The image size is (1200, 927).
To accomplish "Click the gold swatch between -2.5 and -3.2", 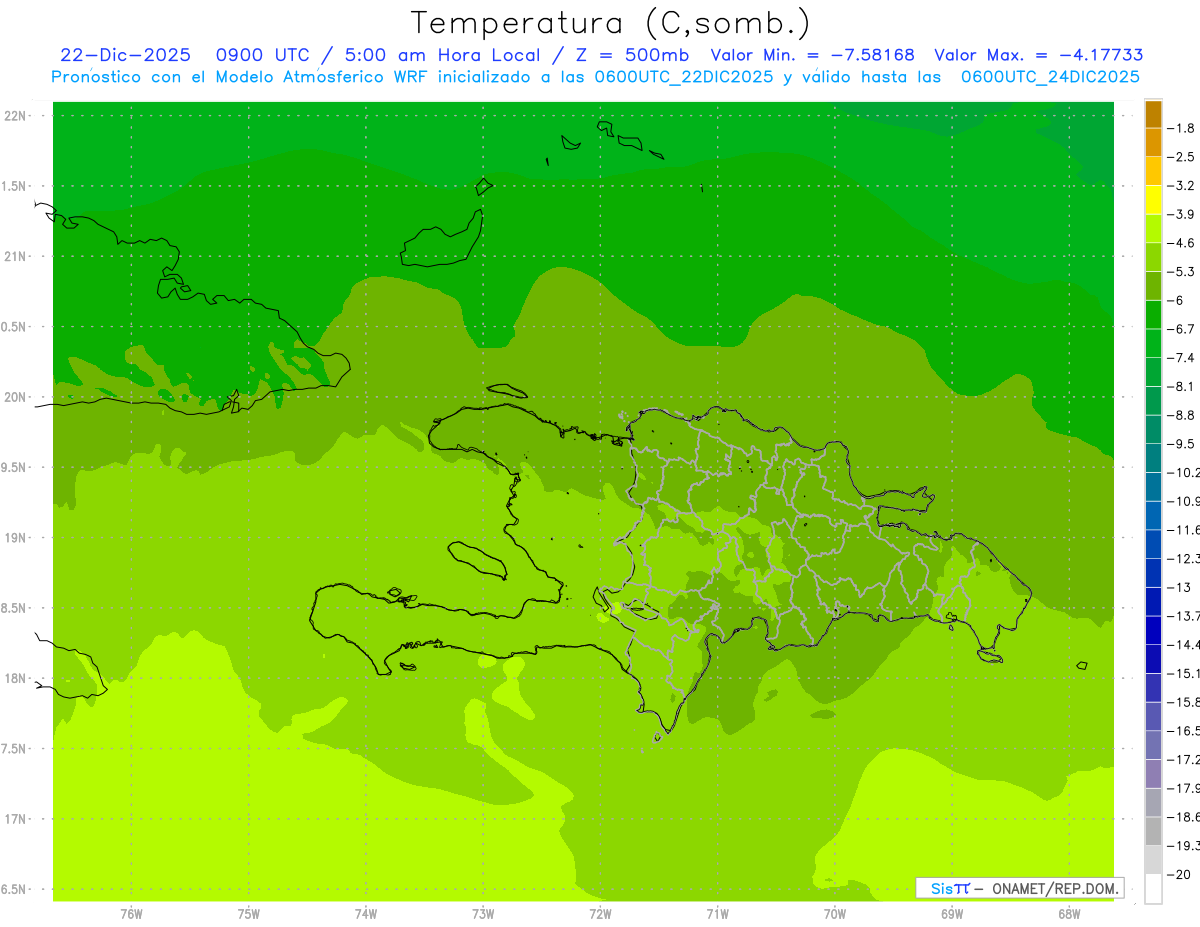I will click(1153, 171).
